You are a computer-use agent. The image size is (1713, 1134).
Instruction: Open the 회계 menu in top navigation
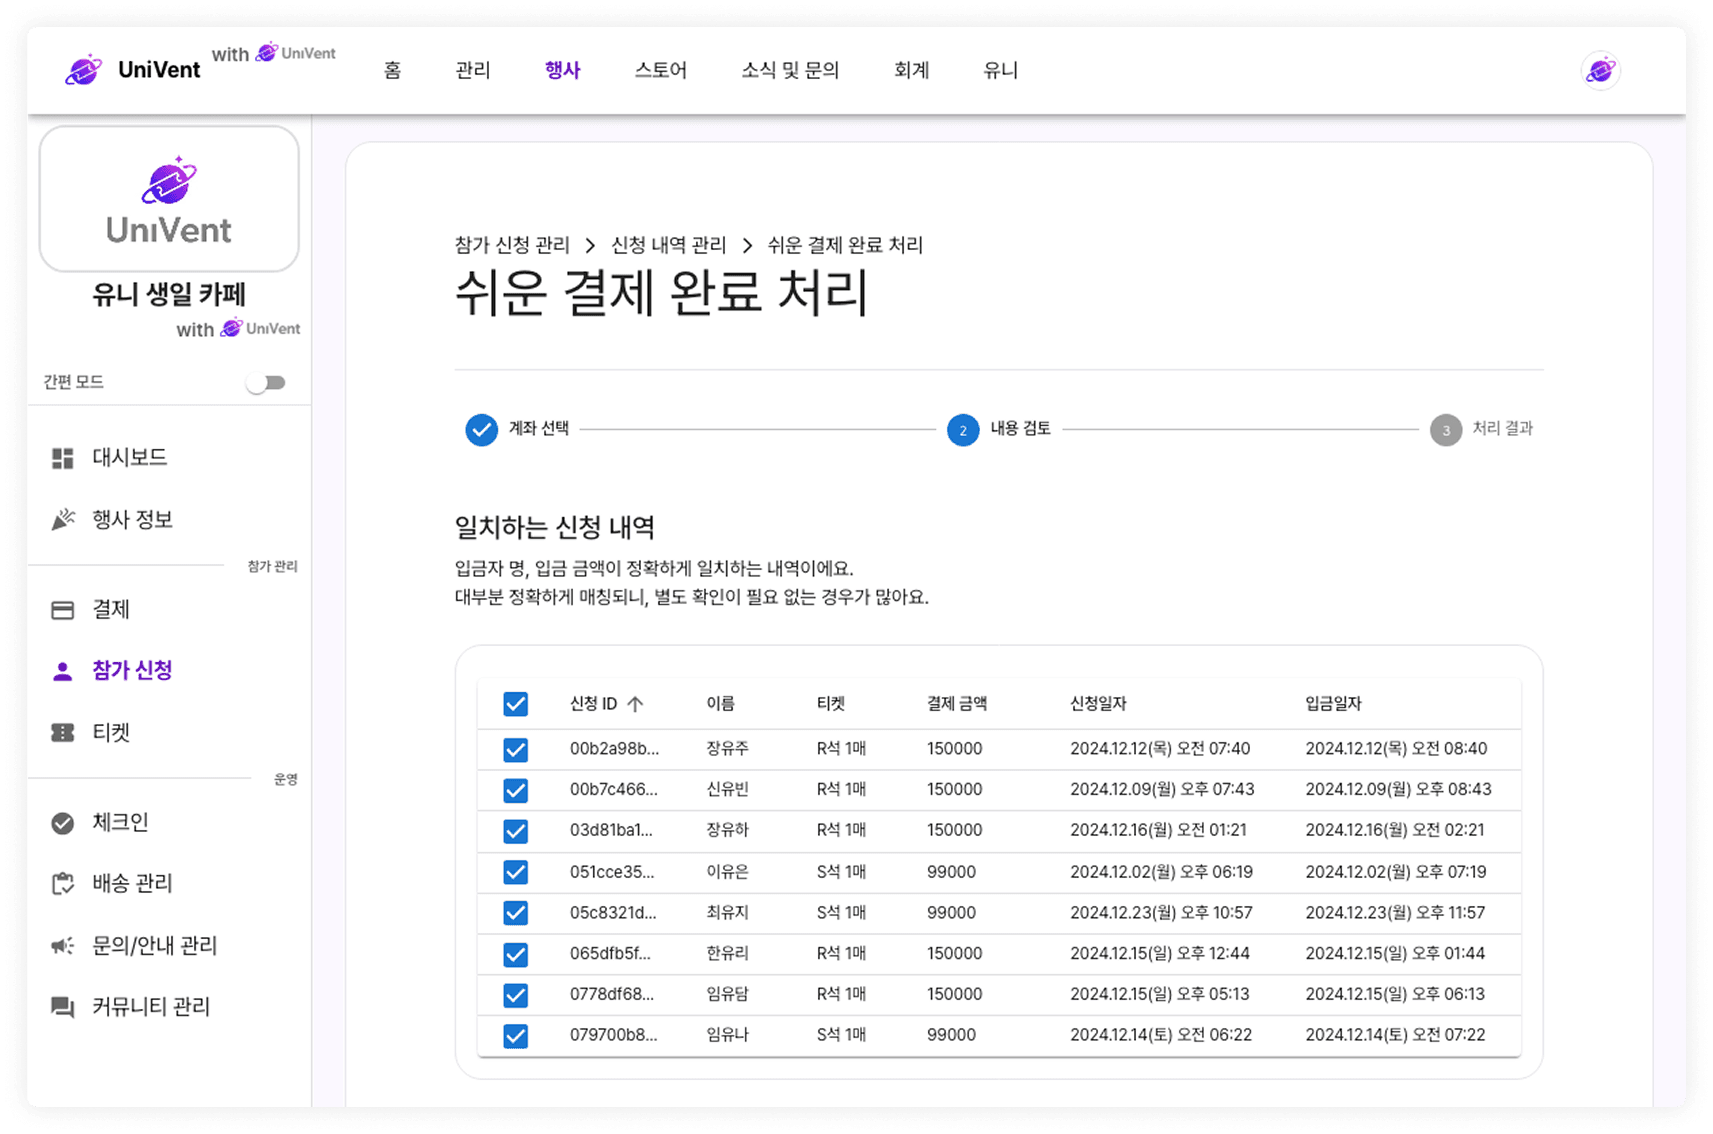pyautogui.click(x=912, y=71)
